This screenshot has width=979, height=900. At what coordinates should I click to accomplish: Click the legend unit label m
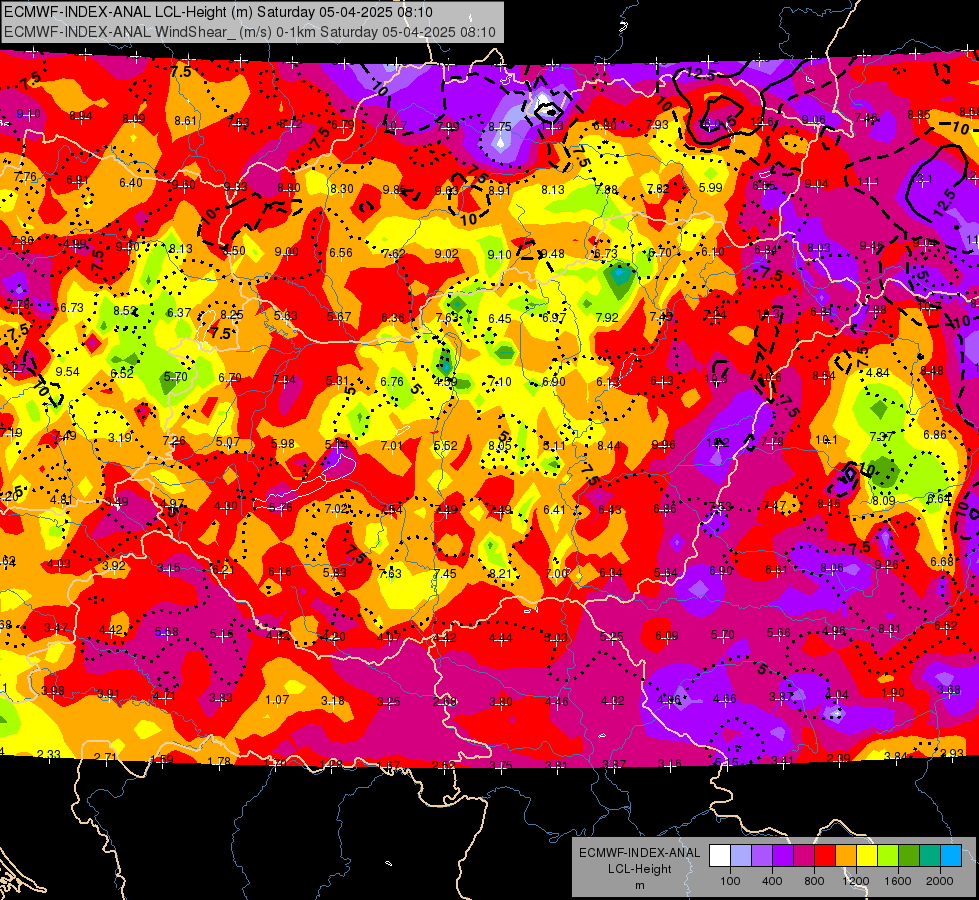[x=639, y=885]
